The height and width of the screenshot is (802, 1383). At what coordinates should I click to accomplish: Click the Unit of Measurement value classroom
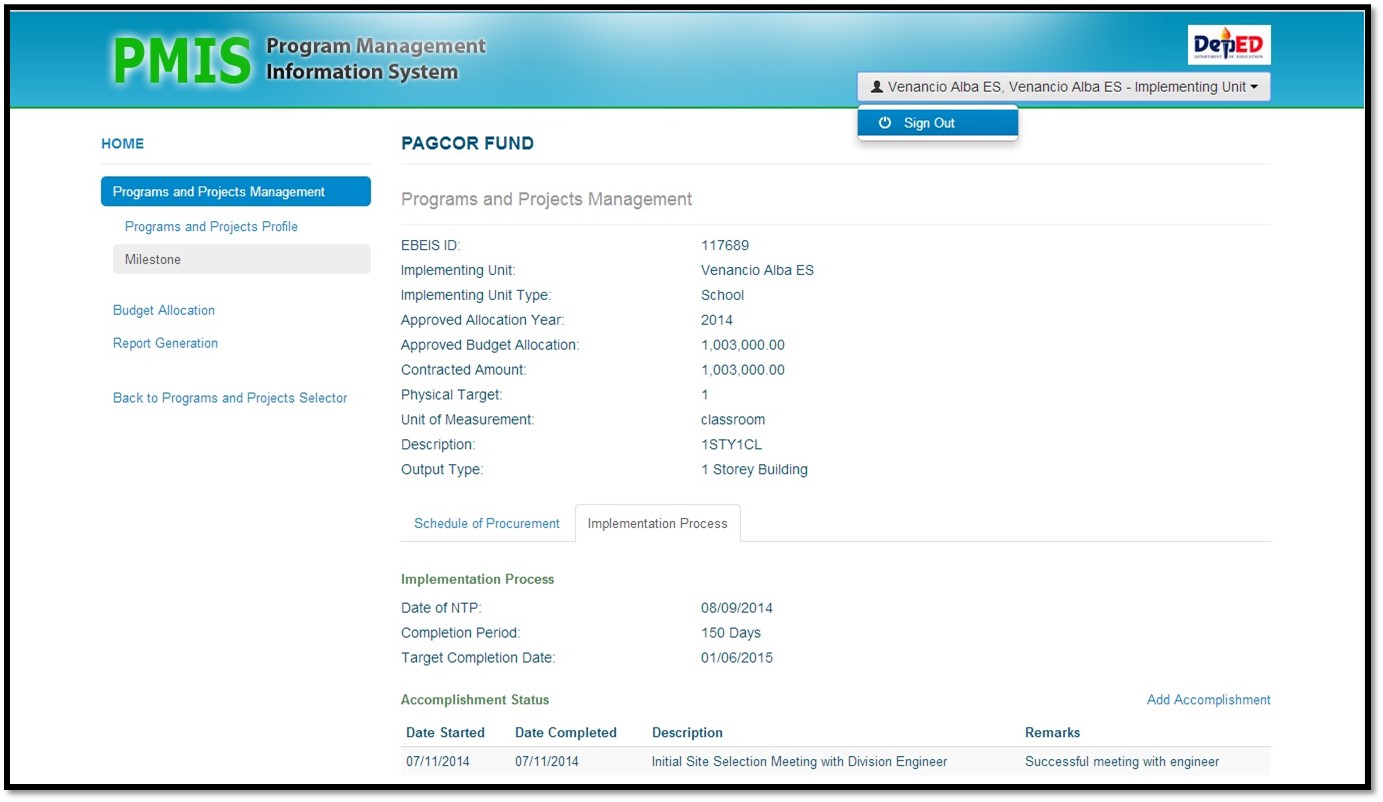tap(733, 420)
